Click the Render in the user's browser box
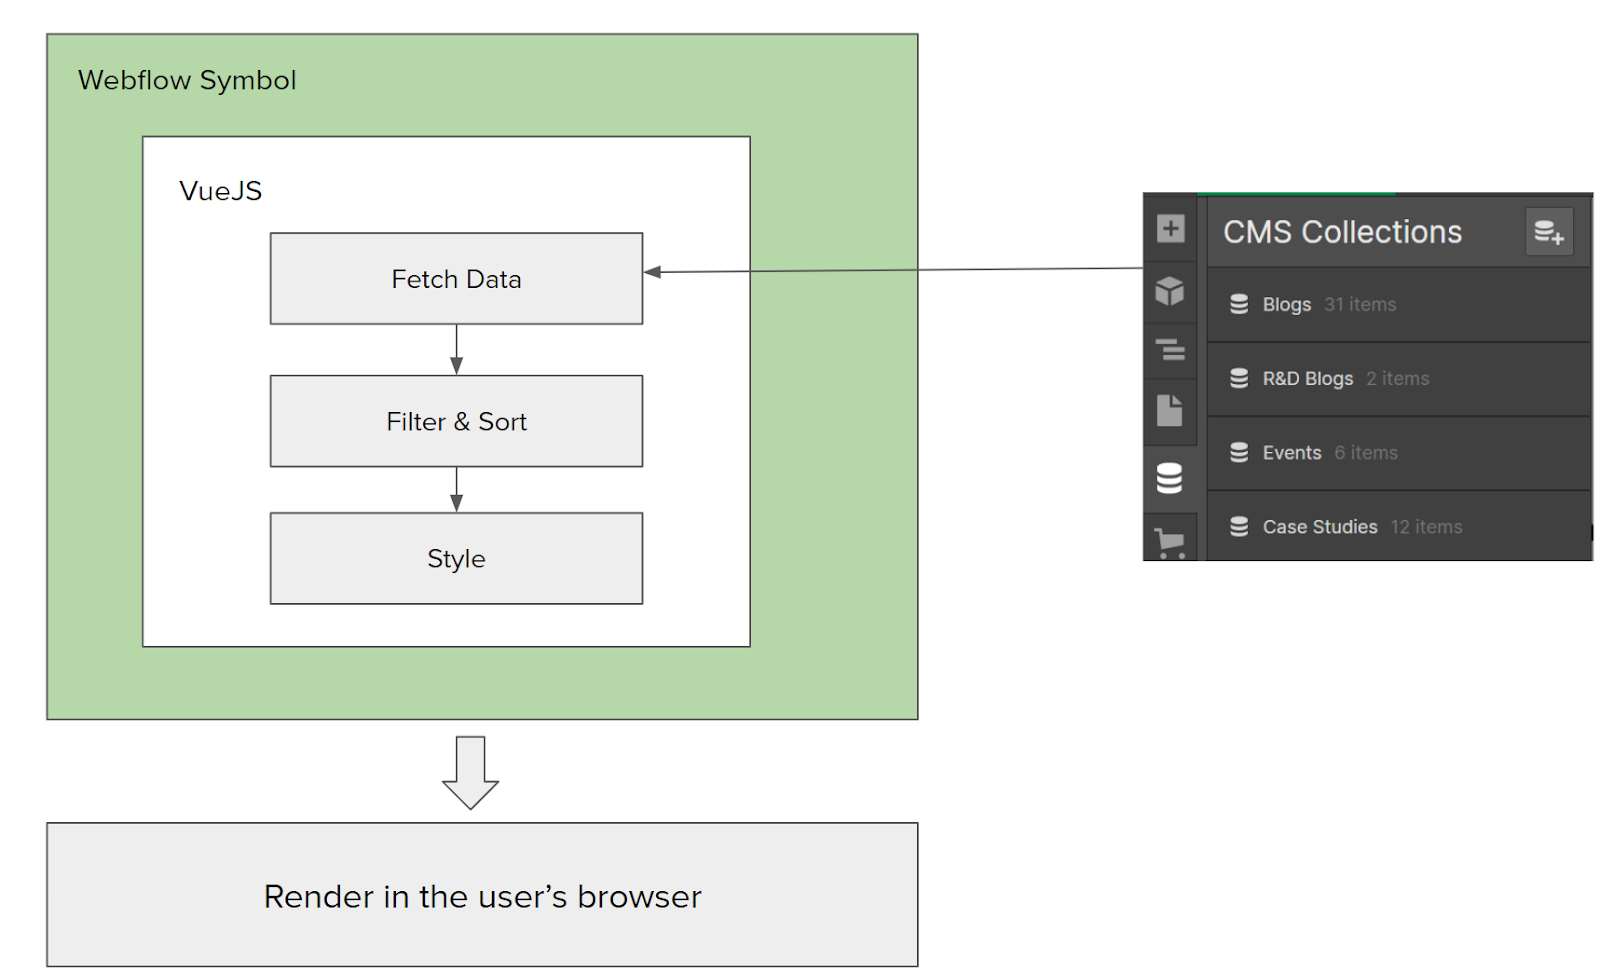The width and height of the screenshot is (1600, 973). [x=482, y=895]
